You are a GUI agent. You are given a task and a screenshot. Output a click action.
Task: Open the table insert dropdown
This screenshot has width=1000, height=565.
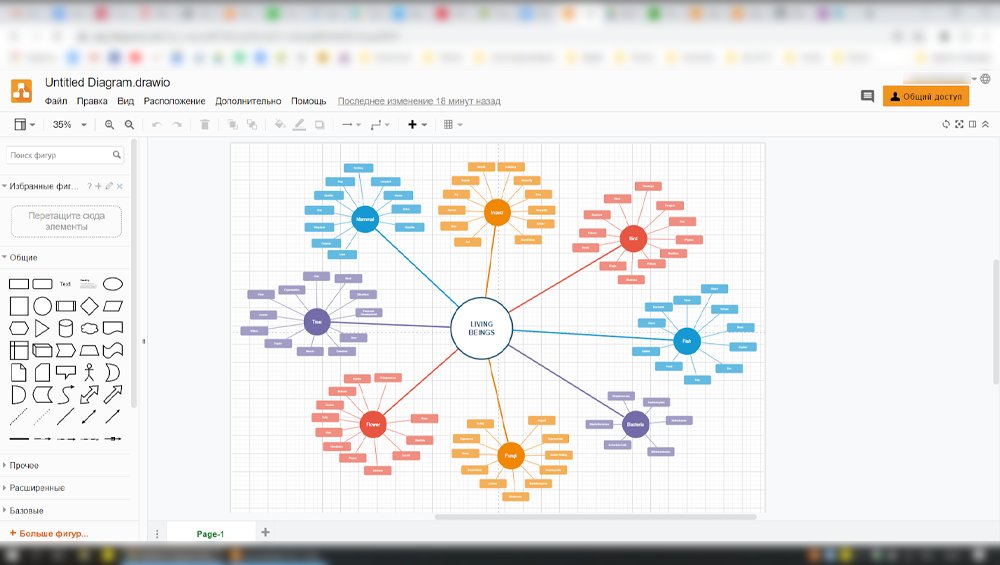coord(452,125)
